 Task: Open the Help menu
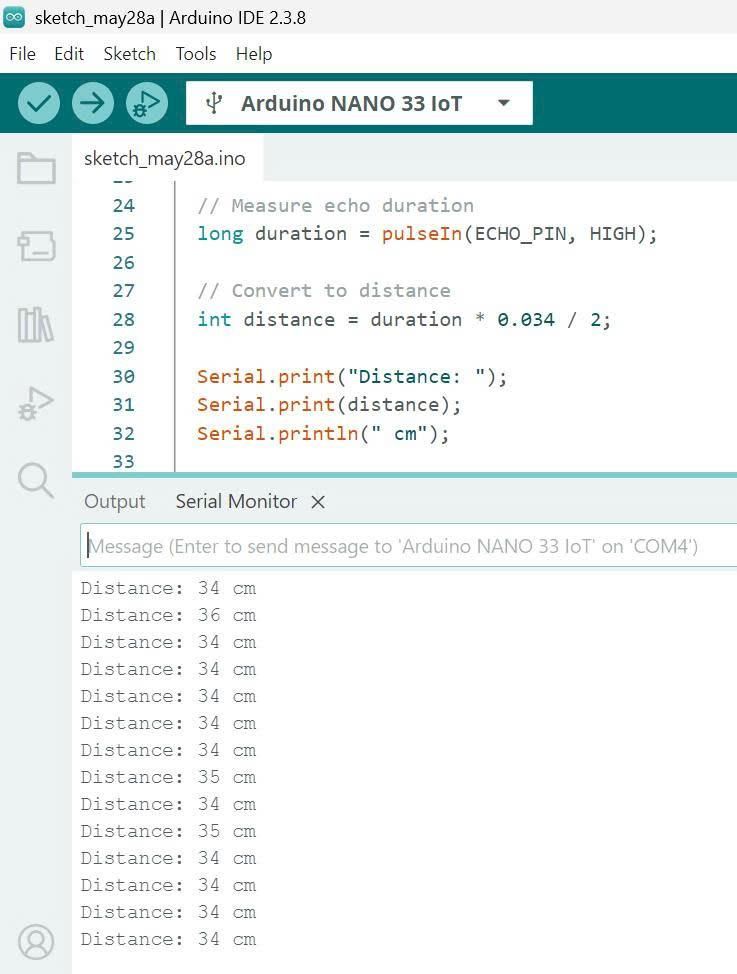[254, 54]
